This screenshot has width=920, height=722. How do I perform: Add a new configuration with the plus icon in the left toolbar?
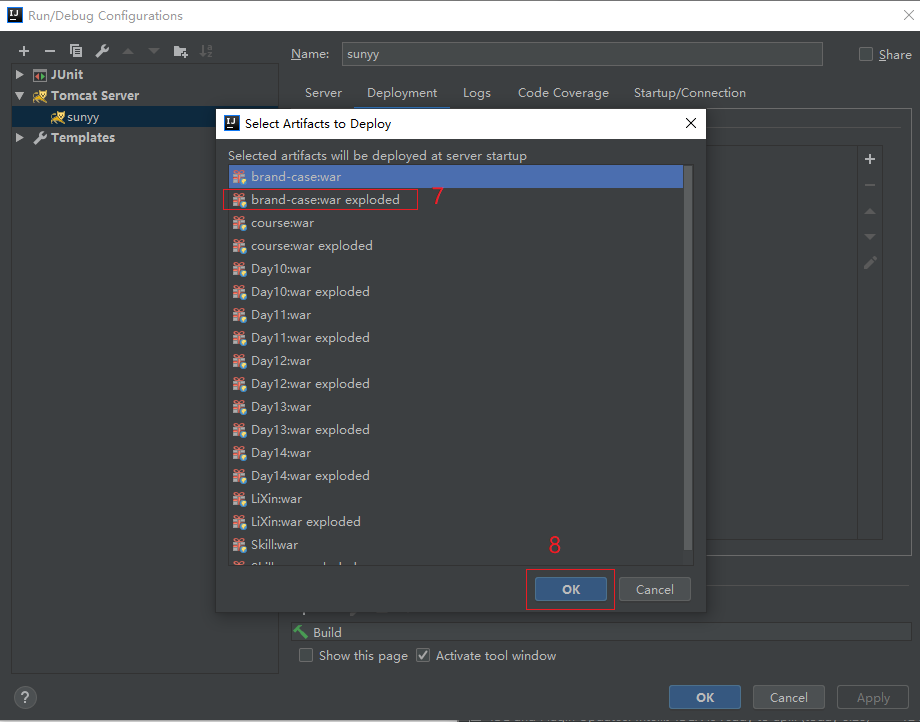click(24, 51)
